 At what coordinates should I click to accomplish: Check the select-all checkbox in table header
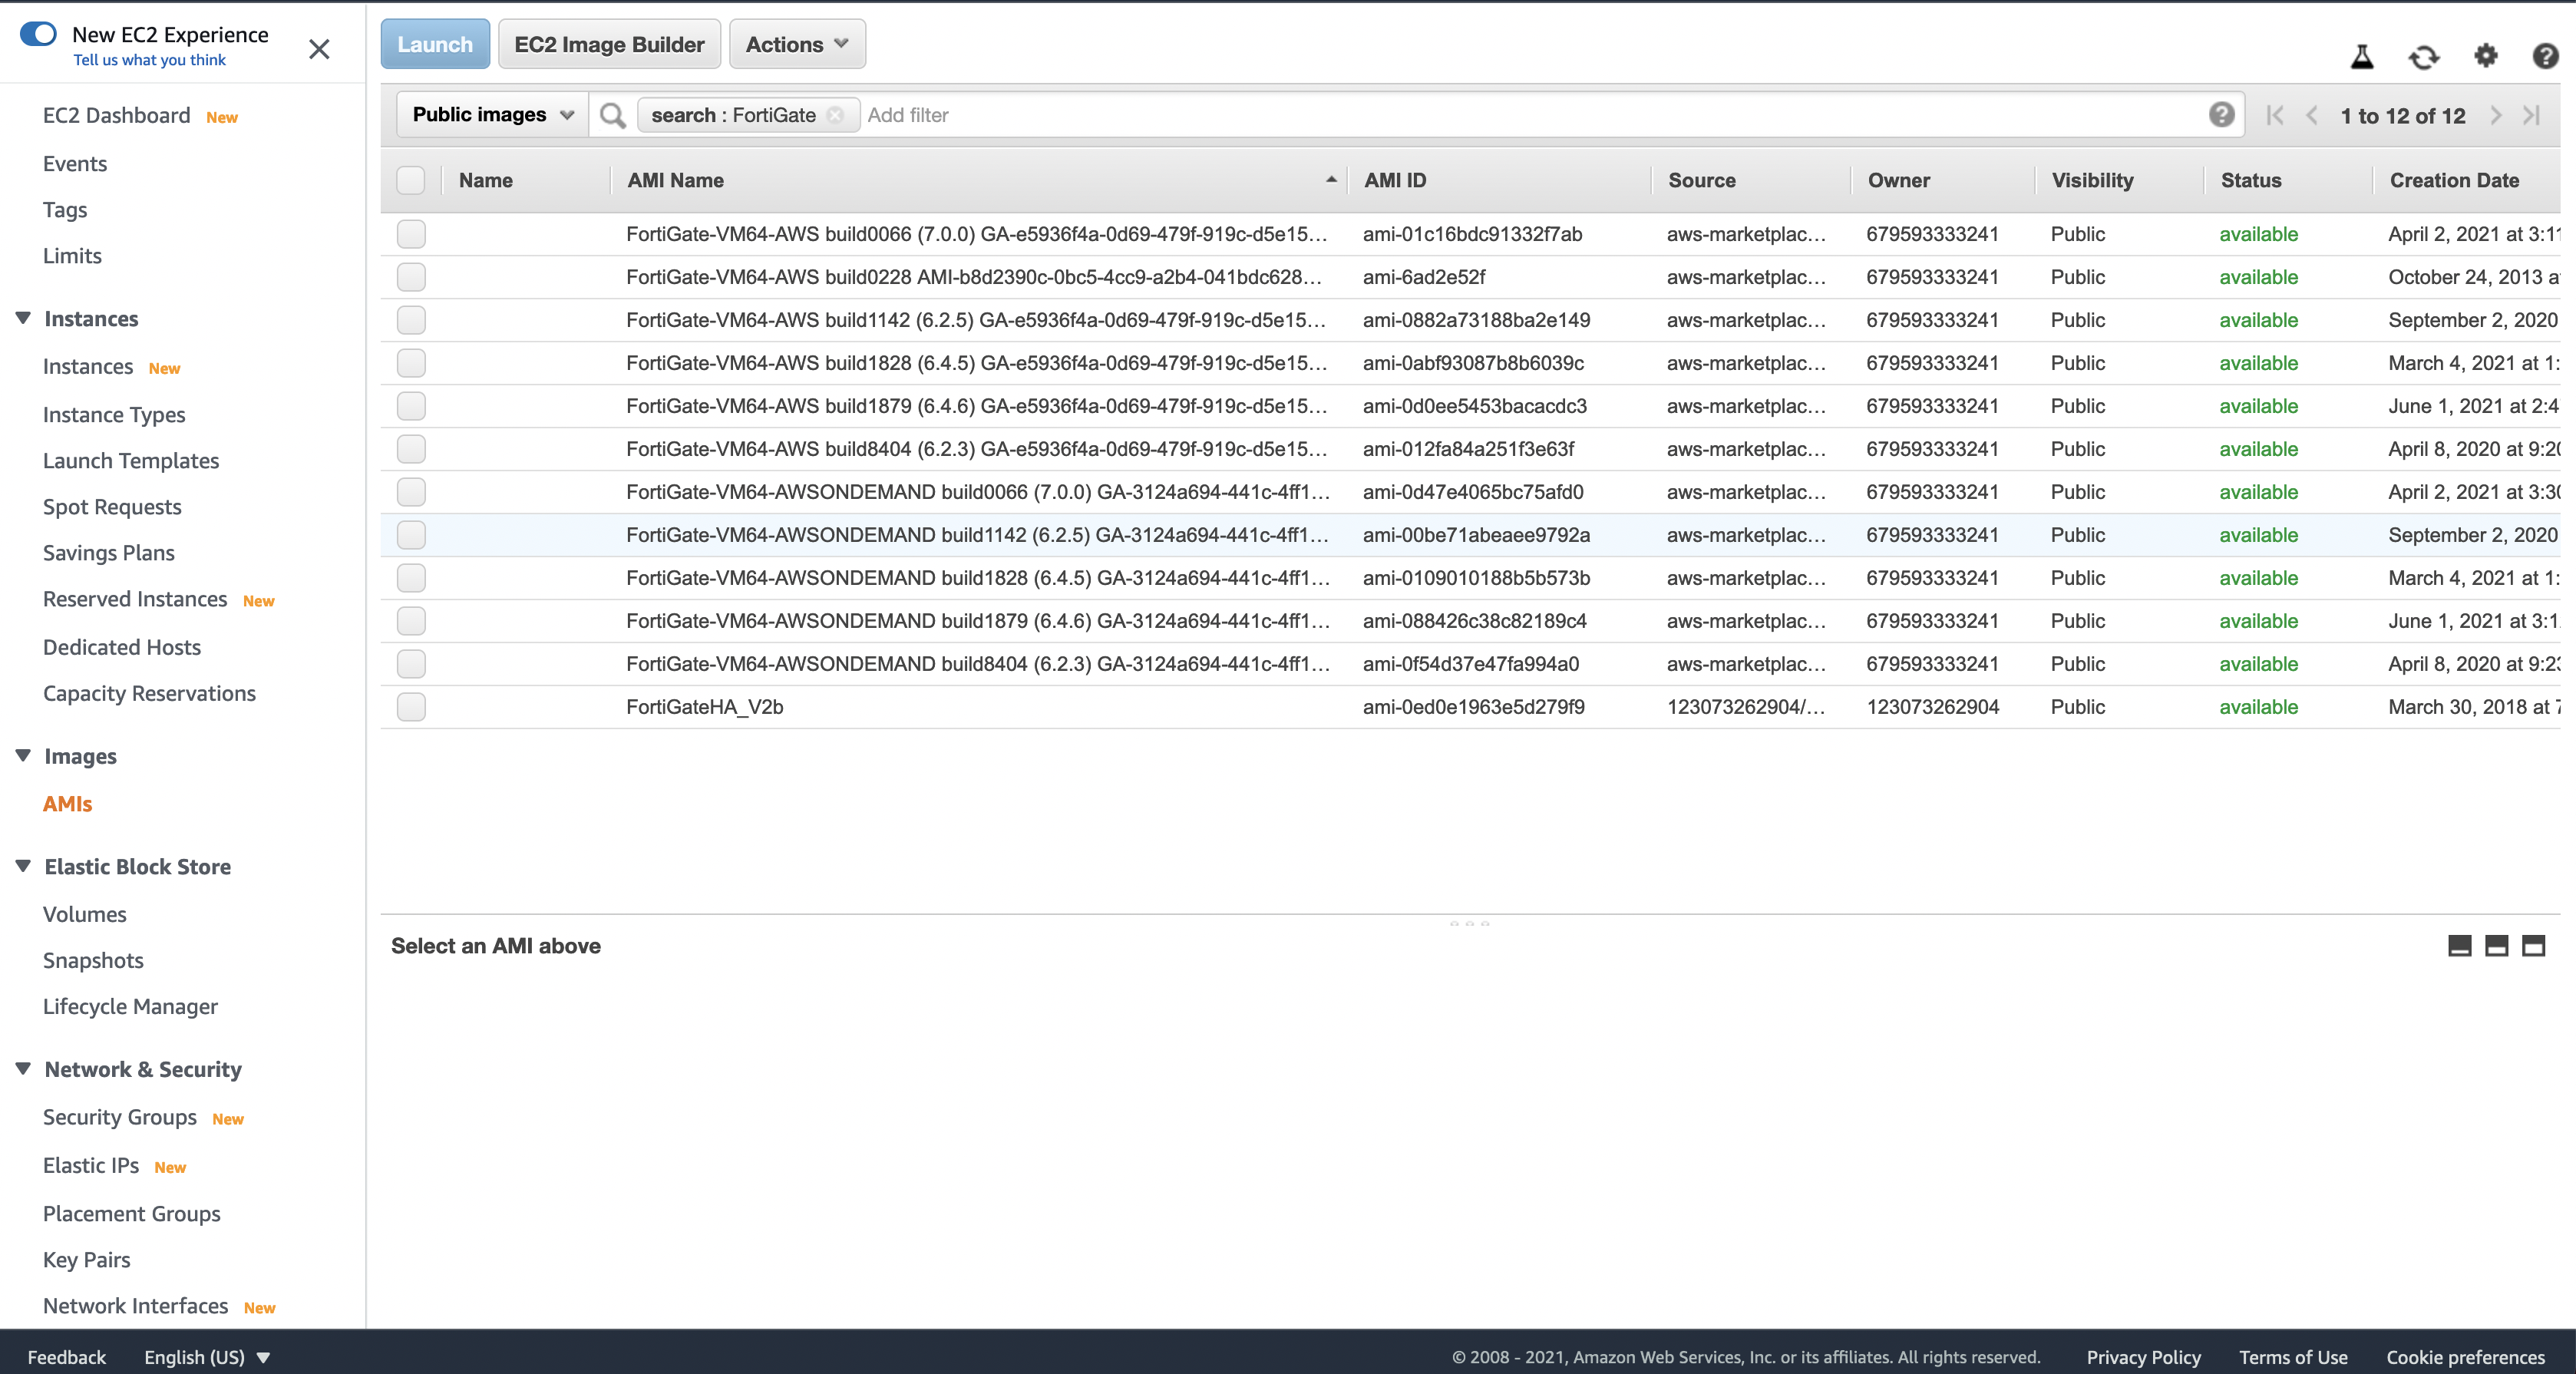click(411, 180)
